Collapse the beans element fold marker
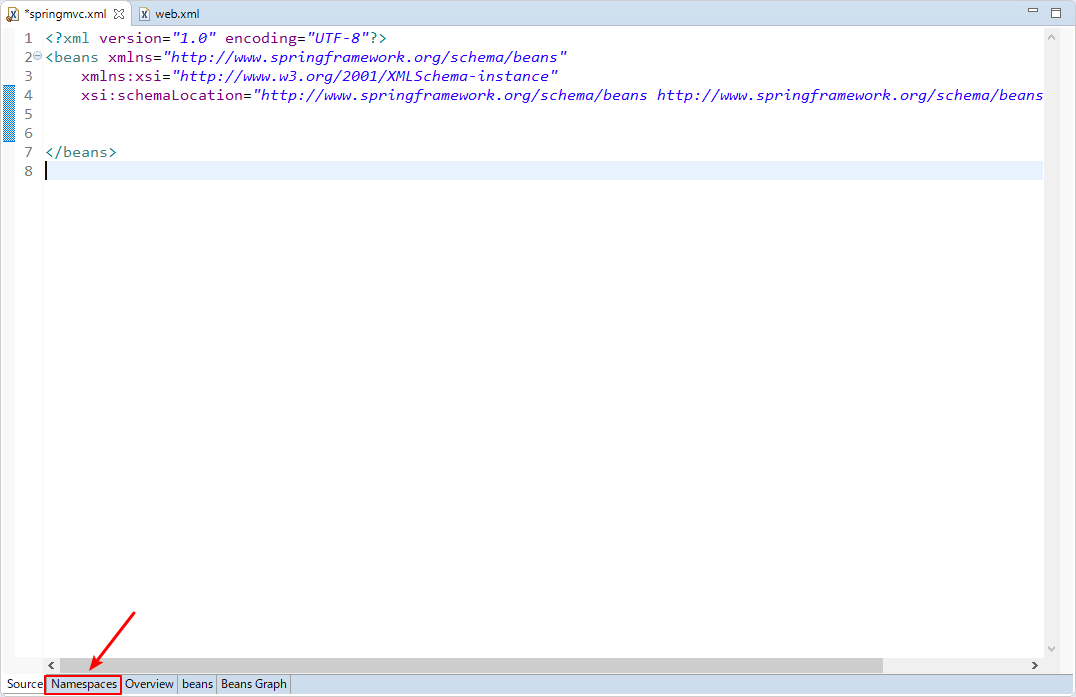Image resolution: width=1076 pixels, height=697 pixels. coord(38,56)
